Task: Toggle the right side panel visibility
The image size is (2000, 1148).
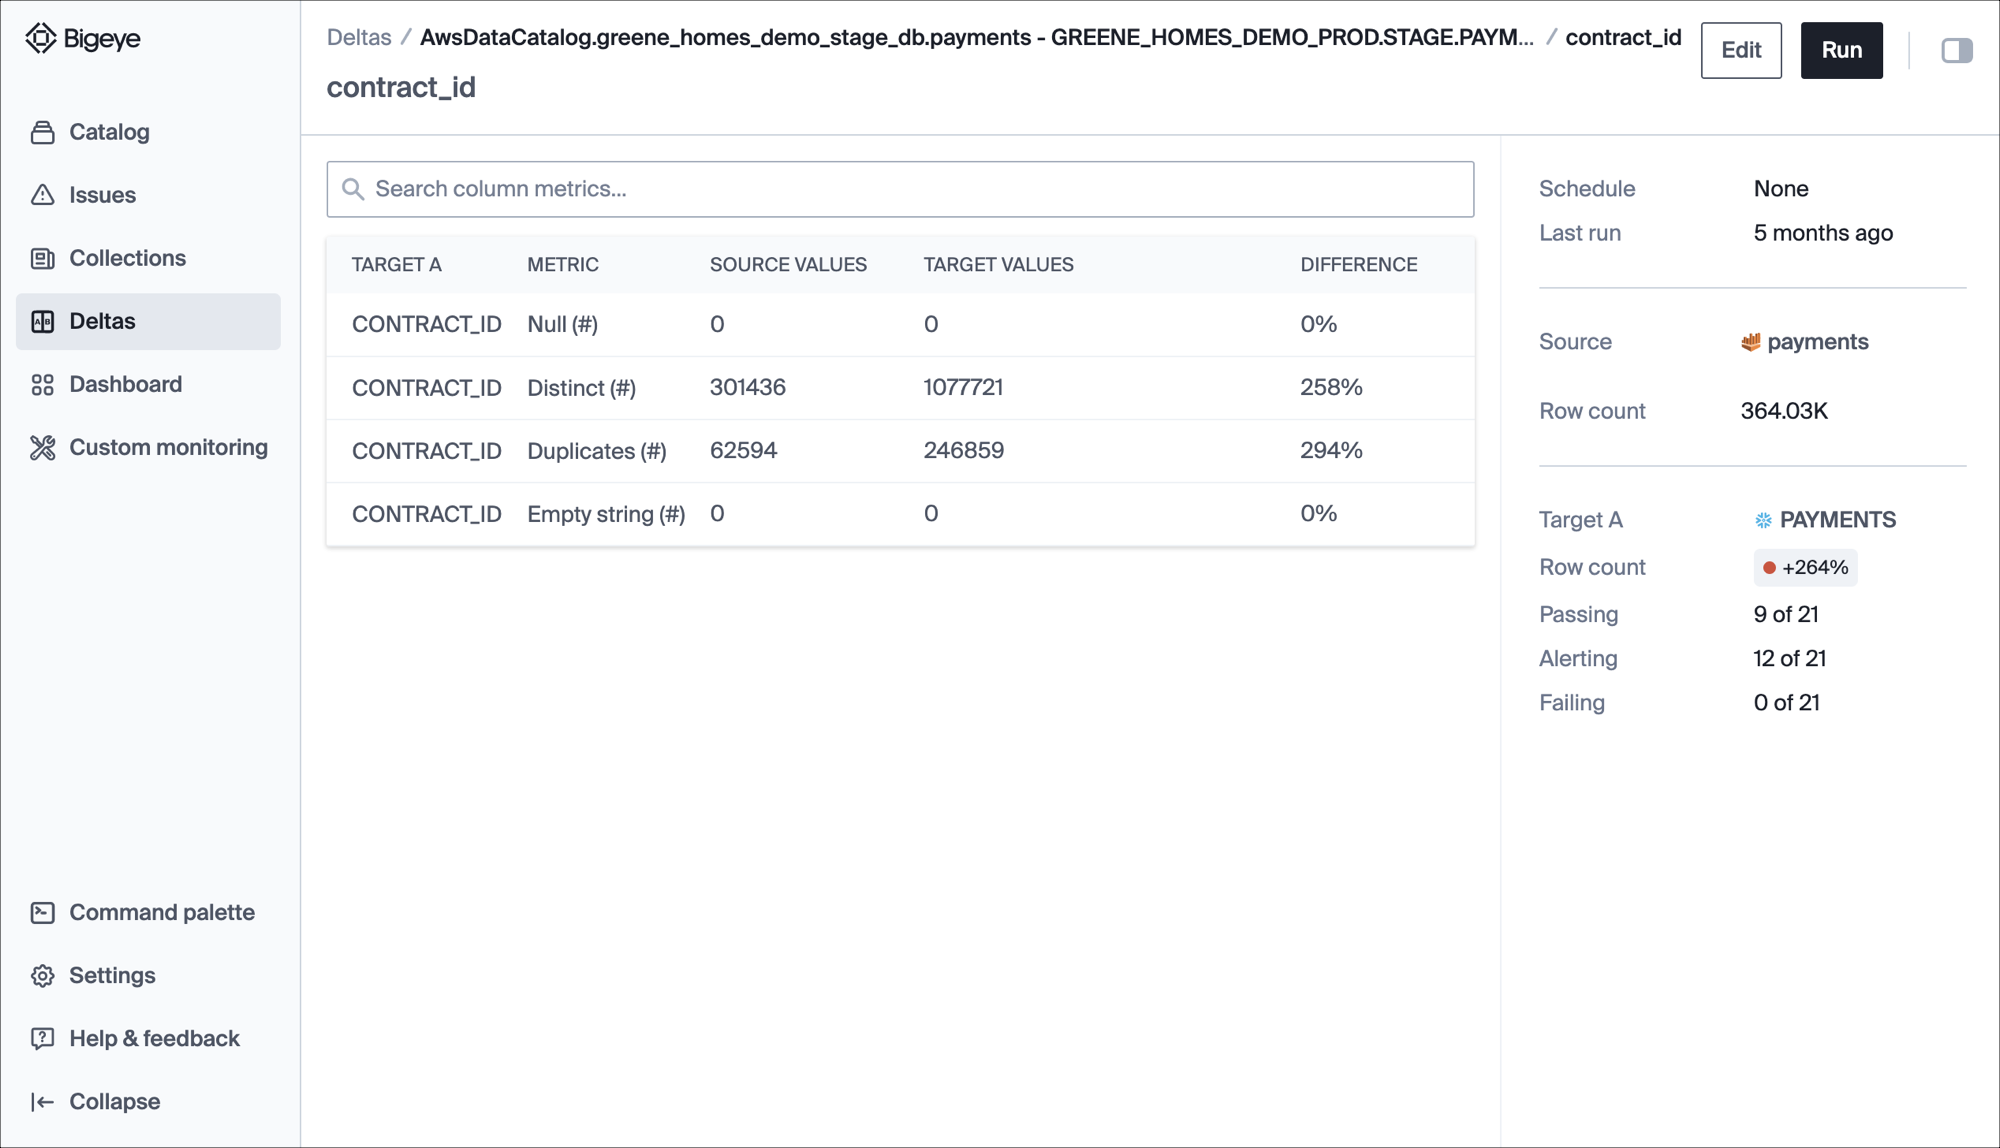Action: pyautogui.click(x=1956, y=50)
